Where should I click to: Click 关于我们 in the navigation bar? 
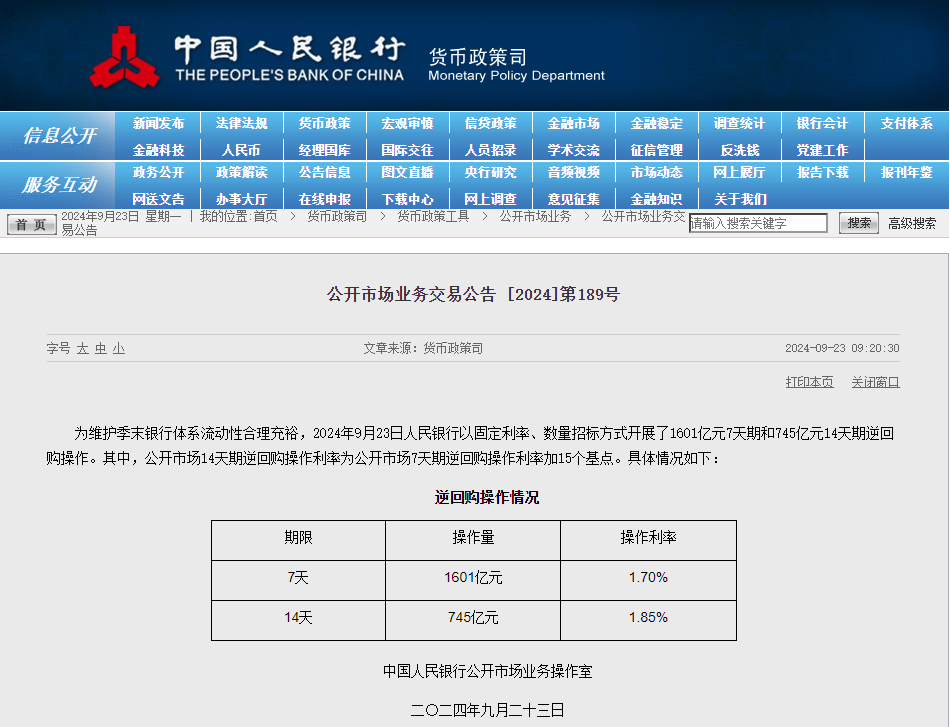[740, 199]
